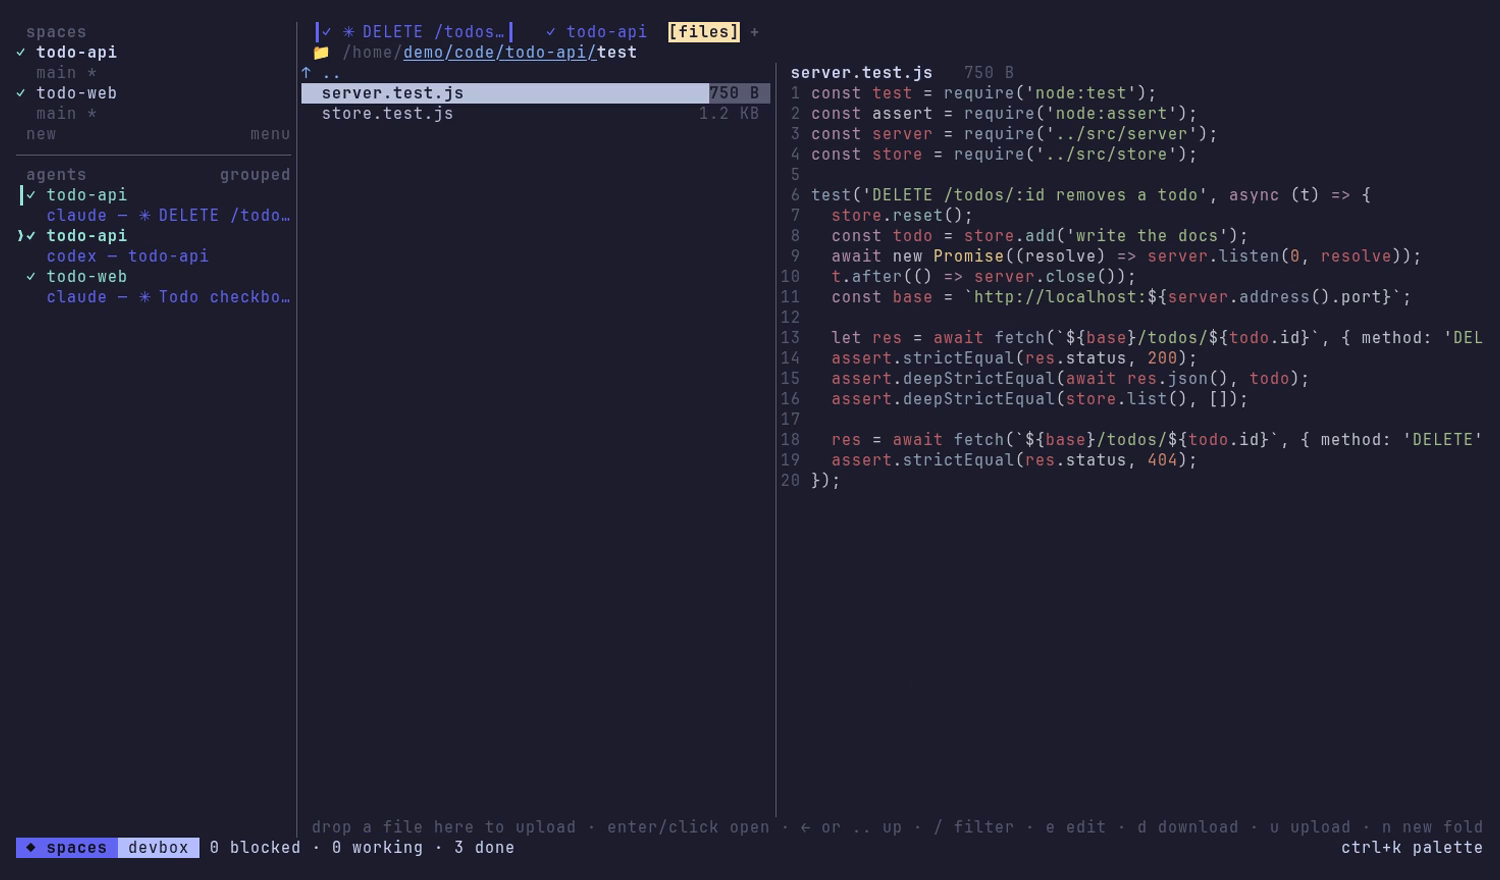
Task: Navigate to code in breadcrumb path
Action: coord(474,52)
